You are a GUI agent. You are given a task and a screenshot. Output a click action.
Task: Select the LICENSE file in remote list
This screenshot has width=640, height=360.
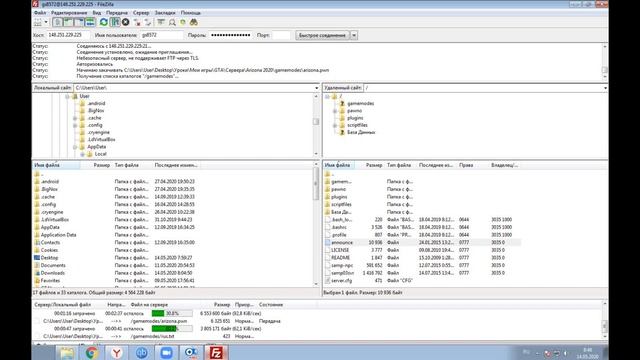click(340, 250)
